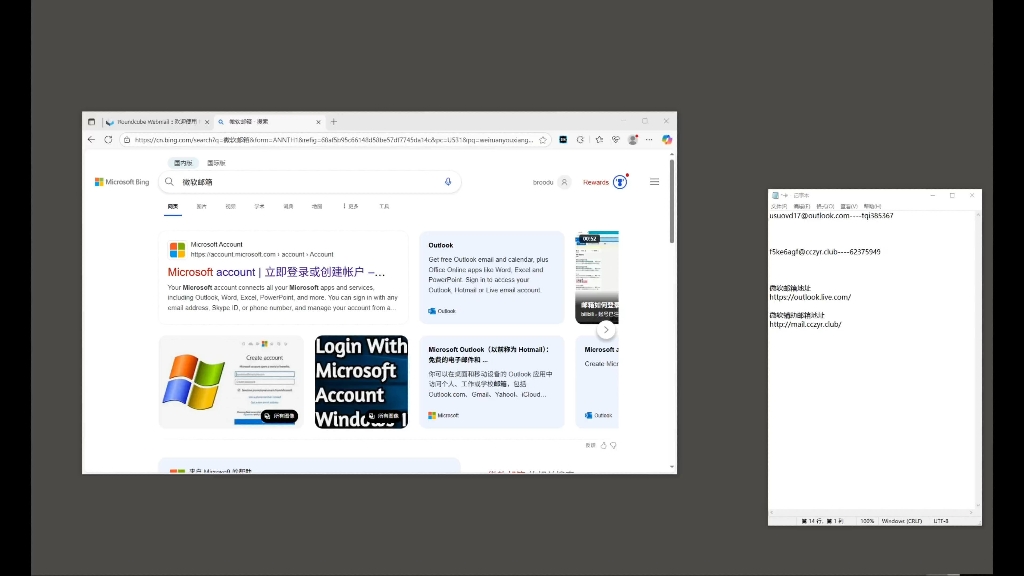Give thumbs up feedback on results
1024x576 pixels.
point(603,445)
